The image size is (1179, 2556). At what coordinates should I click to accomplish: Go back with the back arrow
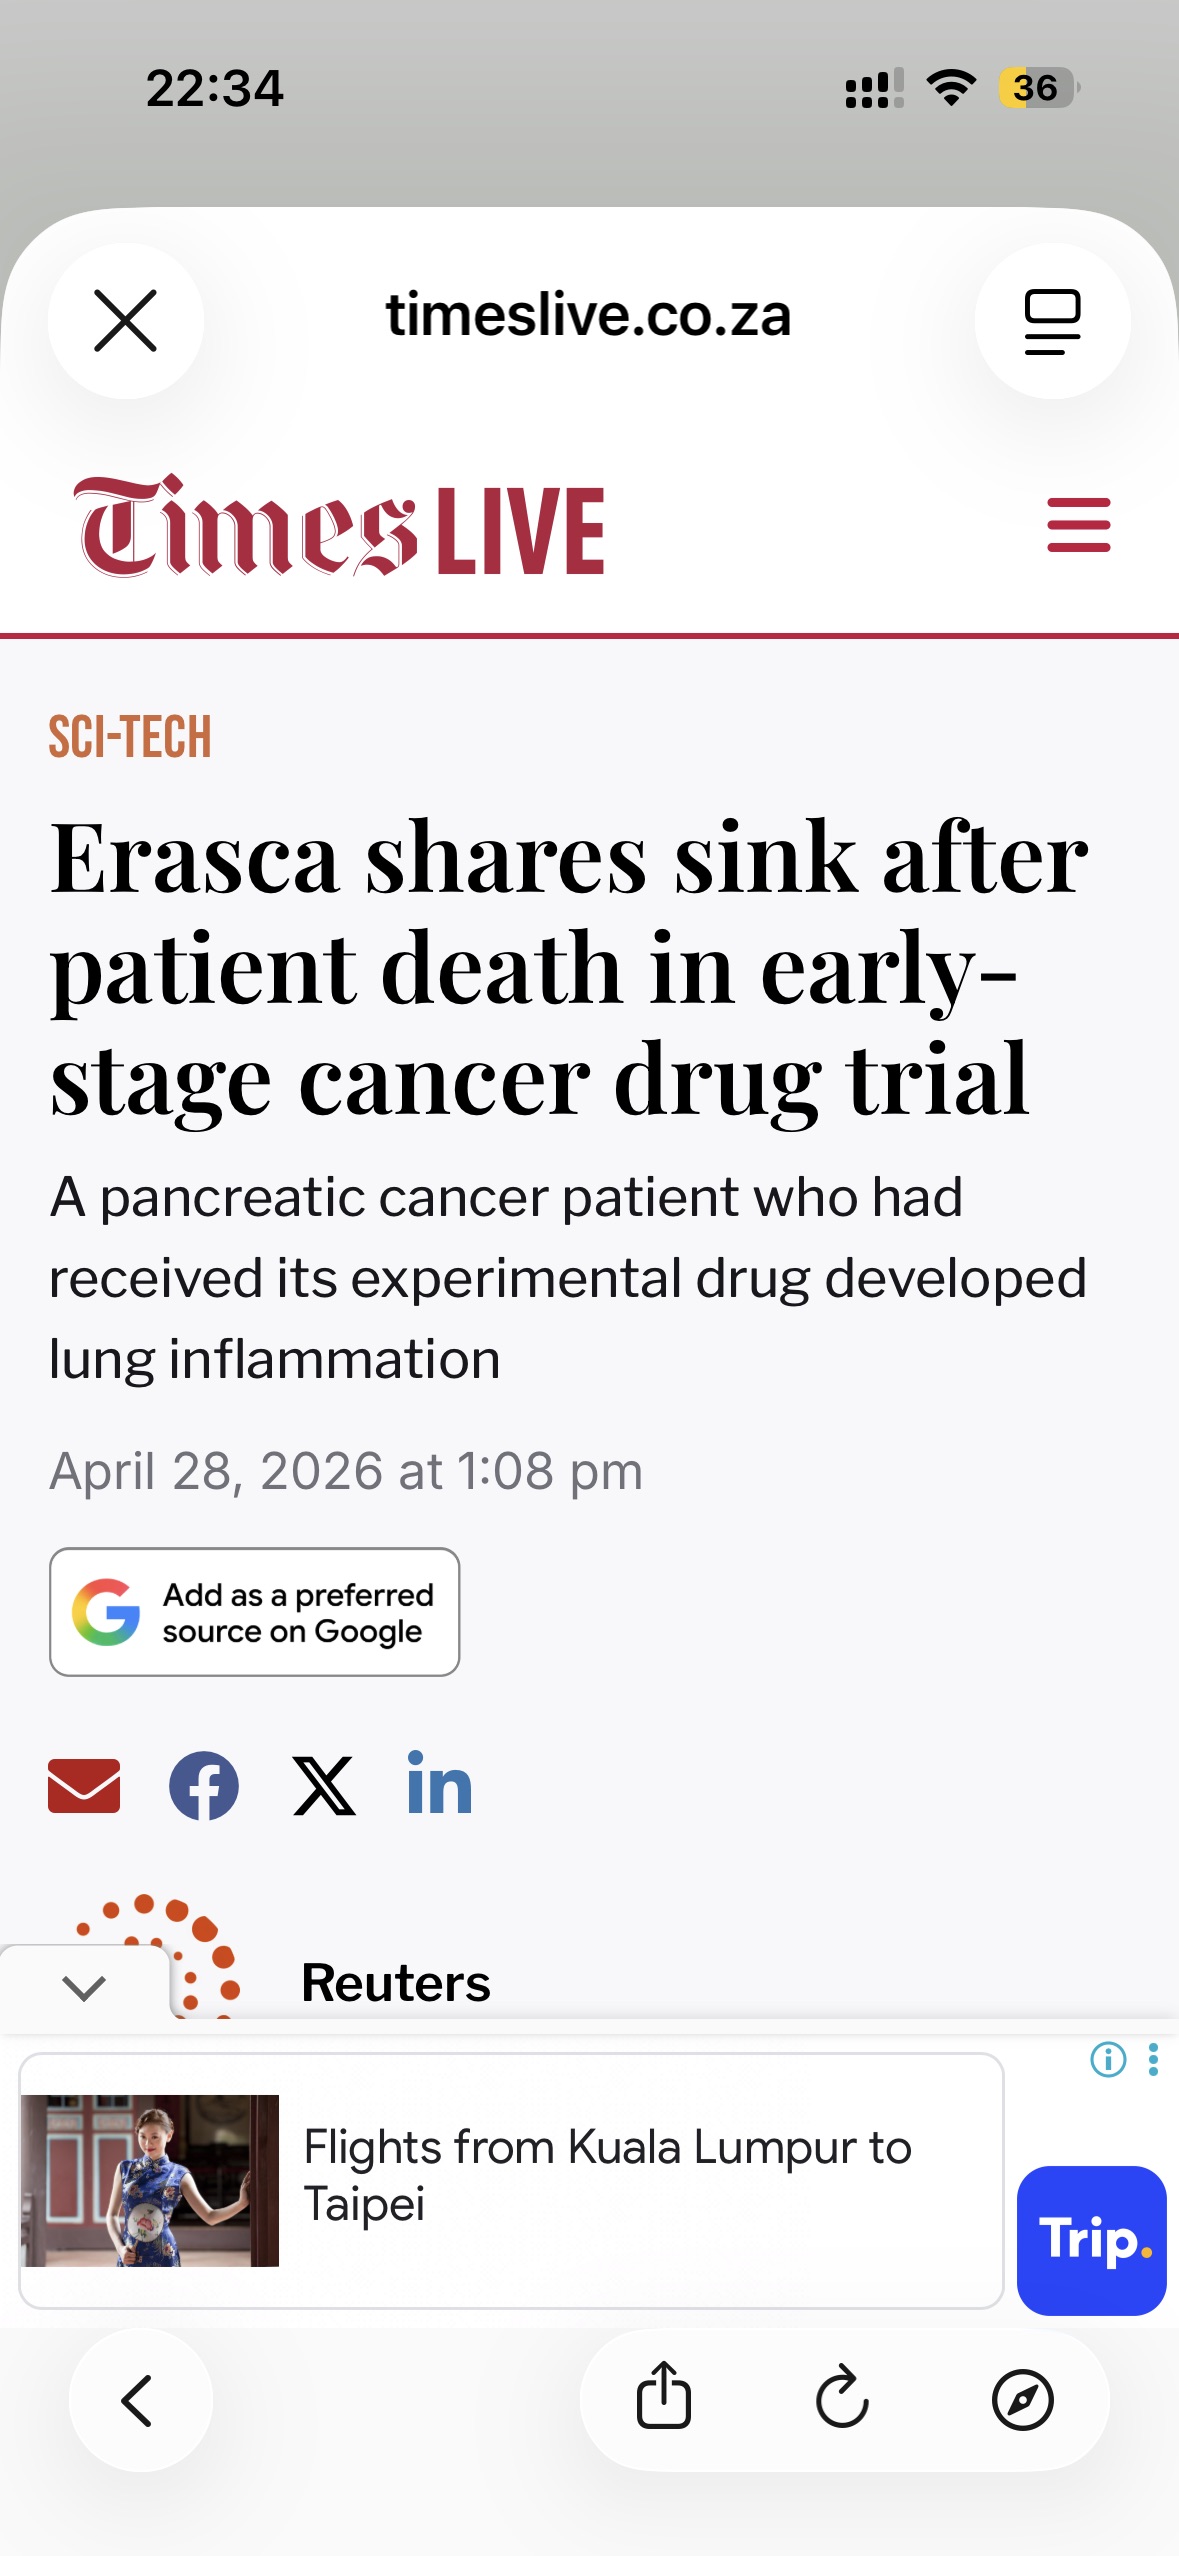click(139, 2400)
